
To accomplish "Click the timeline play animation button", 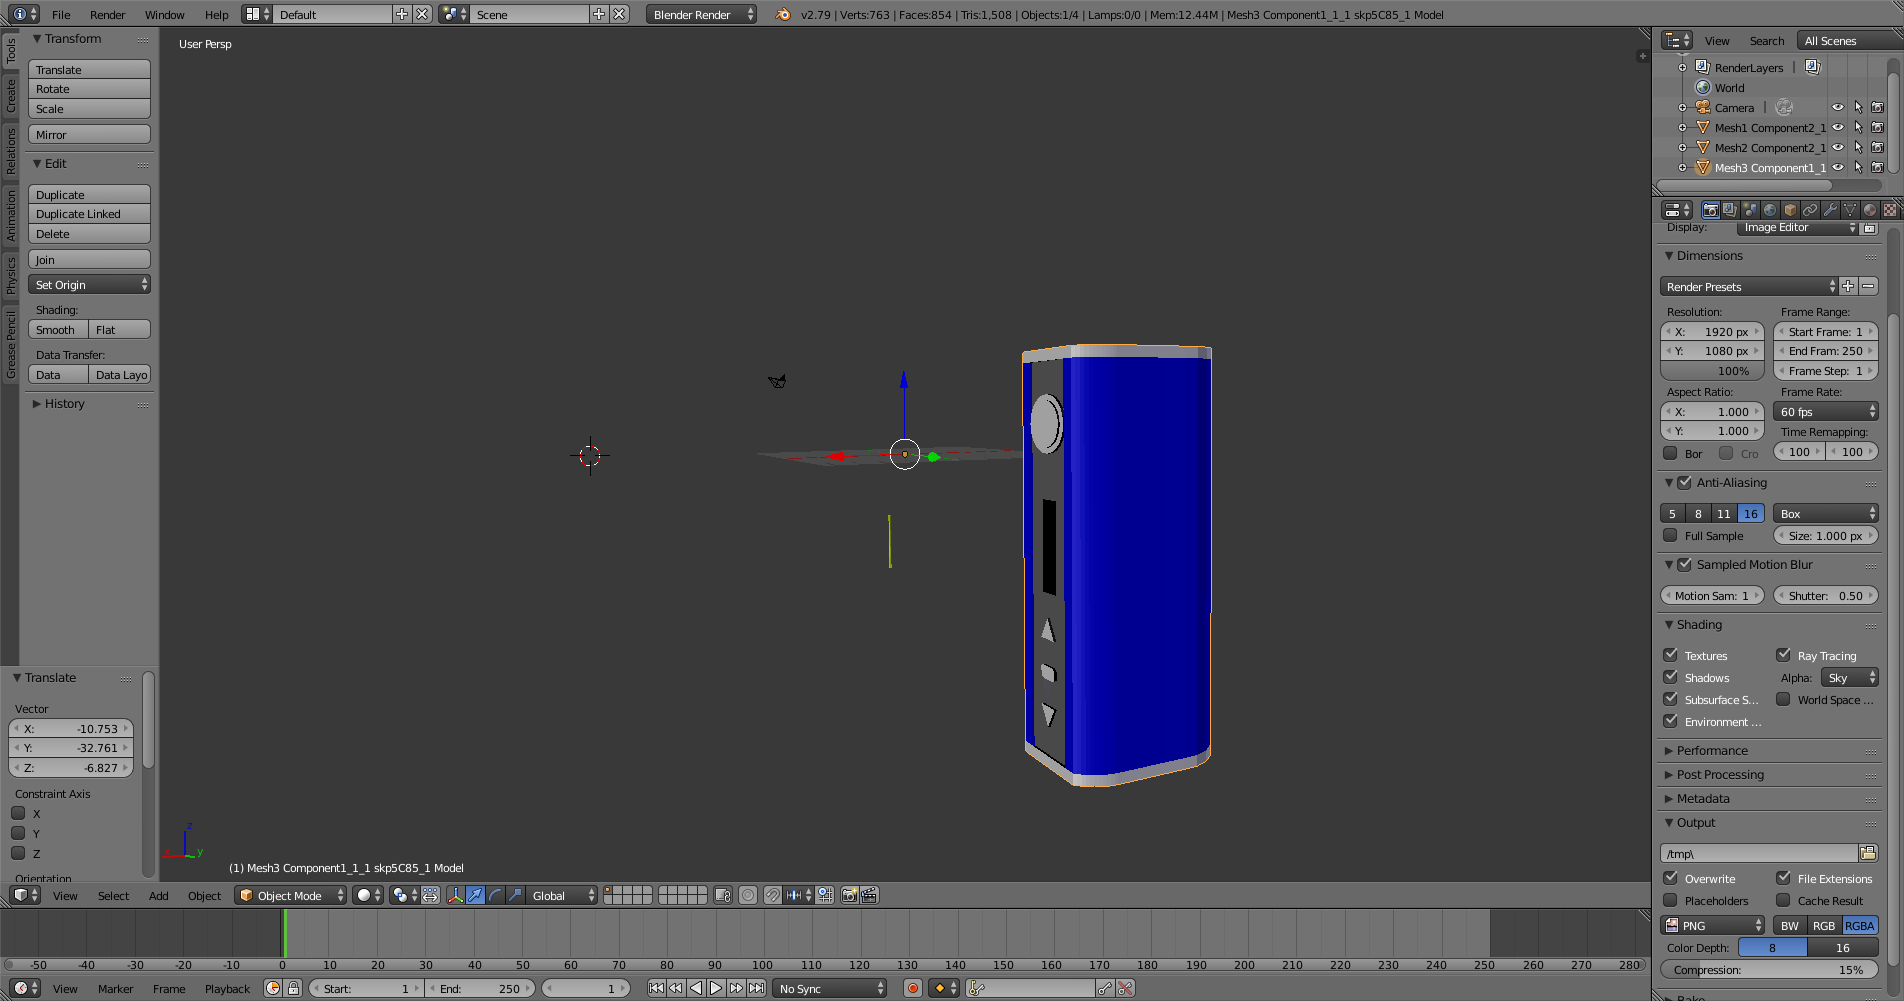I will point(716,988).
